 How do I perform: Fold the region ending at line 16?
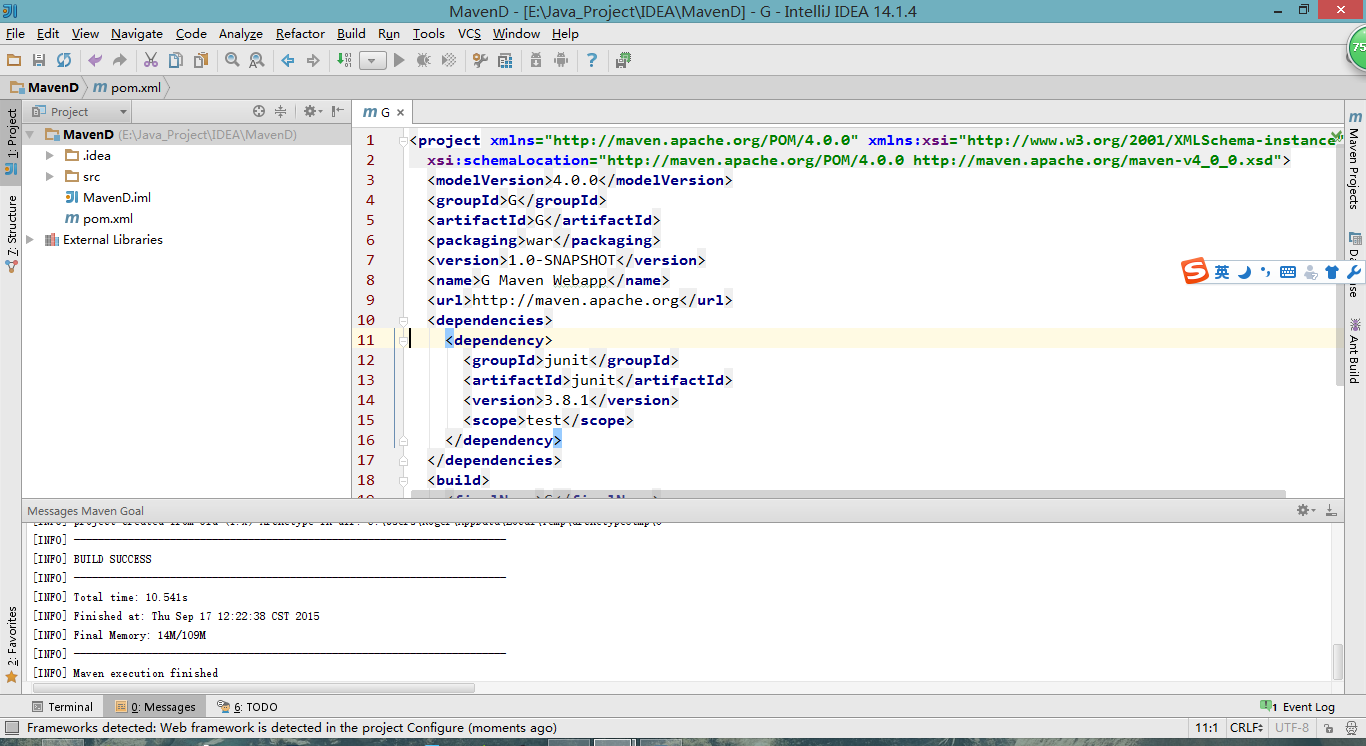click(x=403, y=440)
